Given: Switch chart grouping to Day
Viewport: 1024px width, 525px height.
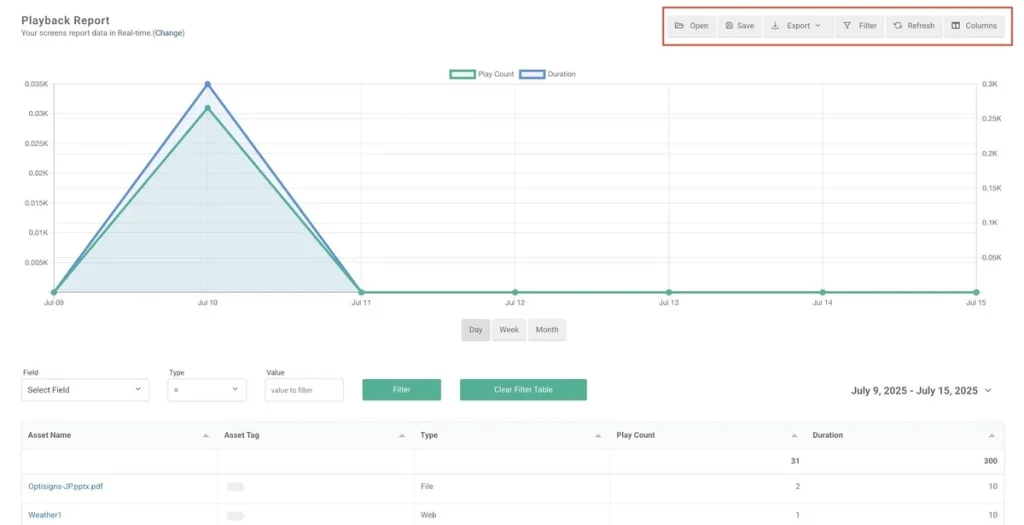Looking at the screenshot, I should click(x=475, y=330).
